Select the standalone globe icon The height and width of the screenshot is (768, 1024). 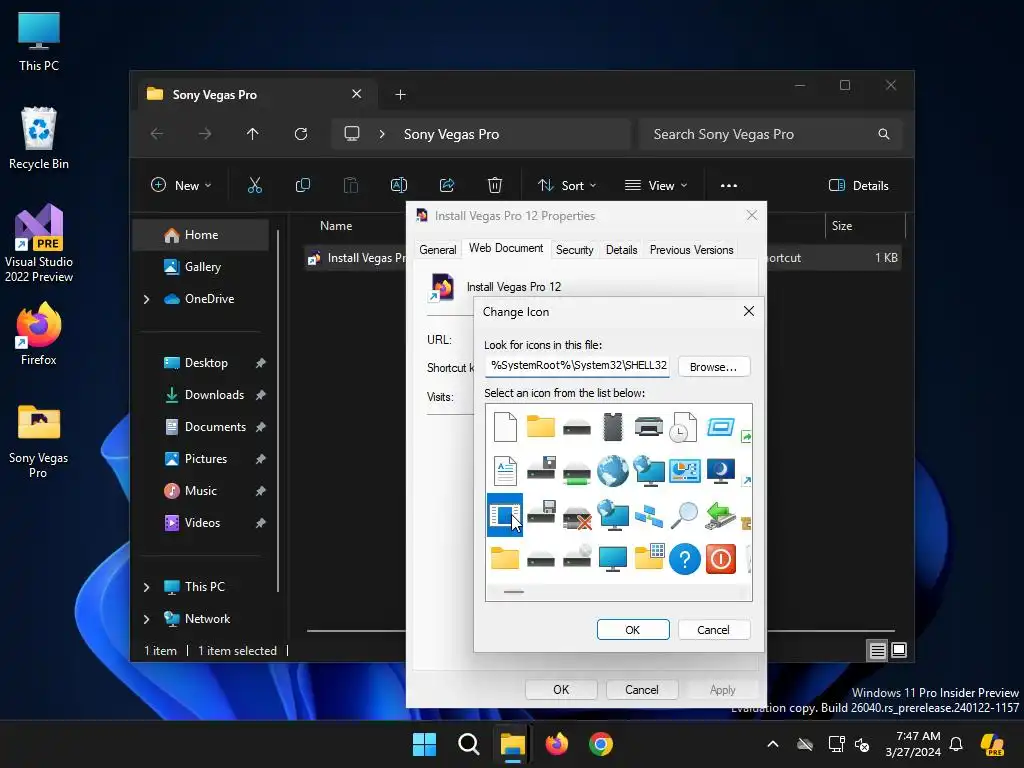click(x=613, y=471)
